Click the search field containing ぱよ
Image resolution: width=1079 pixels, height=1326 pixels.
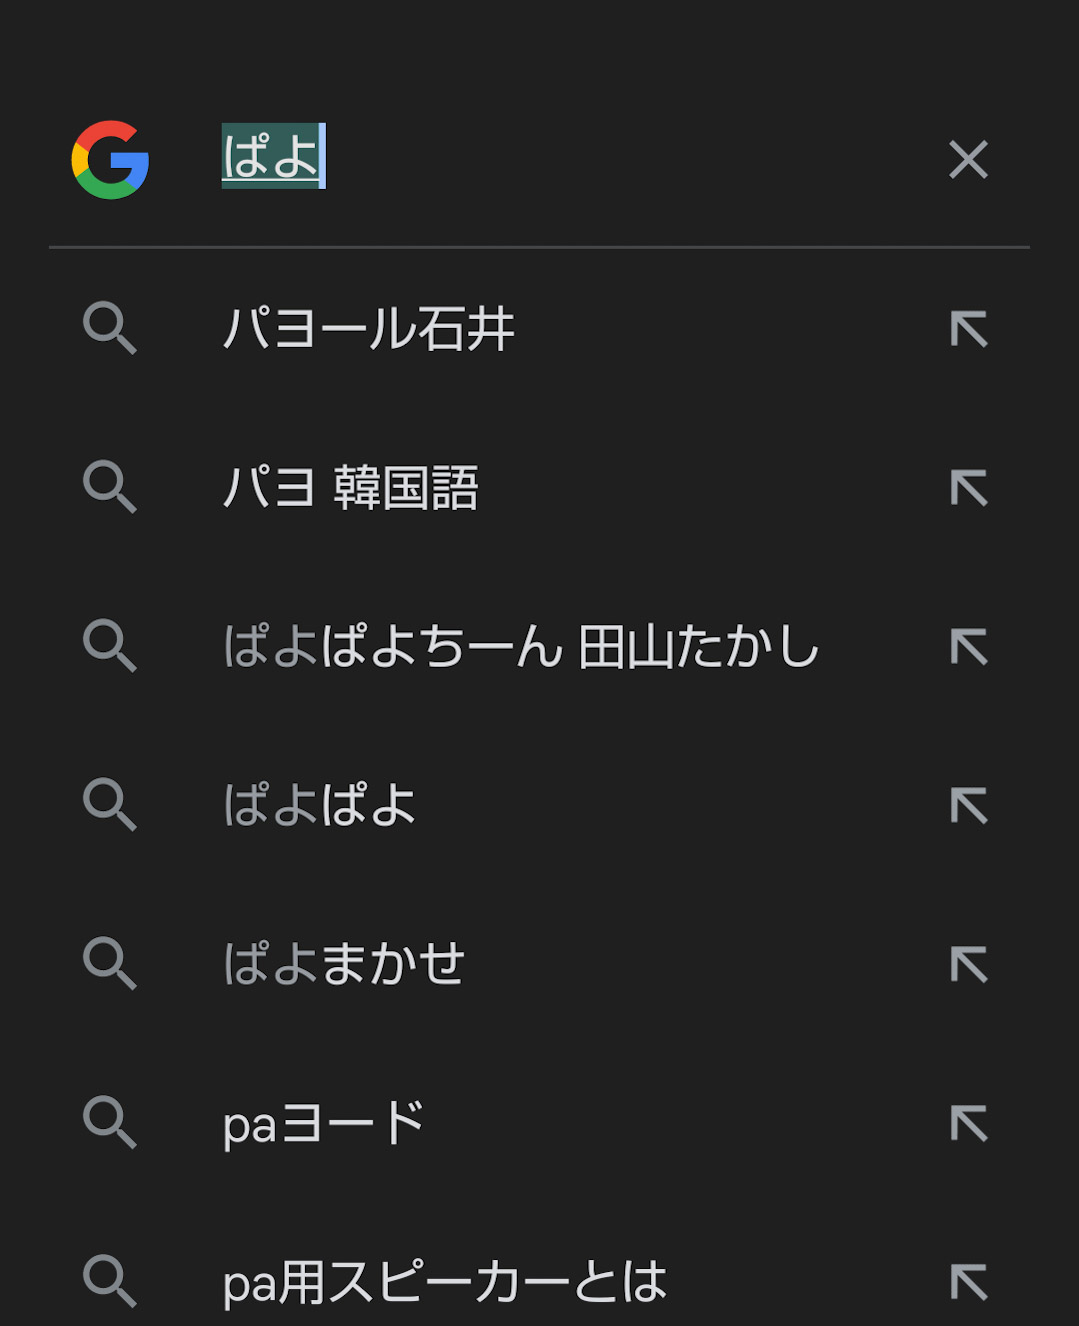560,158
